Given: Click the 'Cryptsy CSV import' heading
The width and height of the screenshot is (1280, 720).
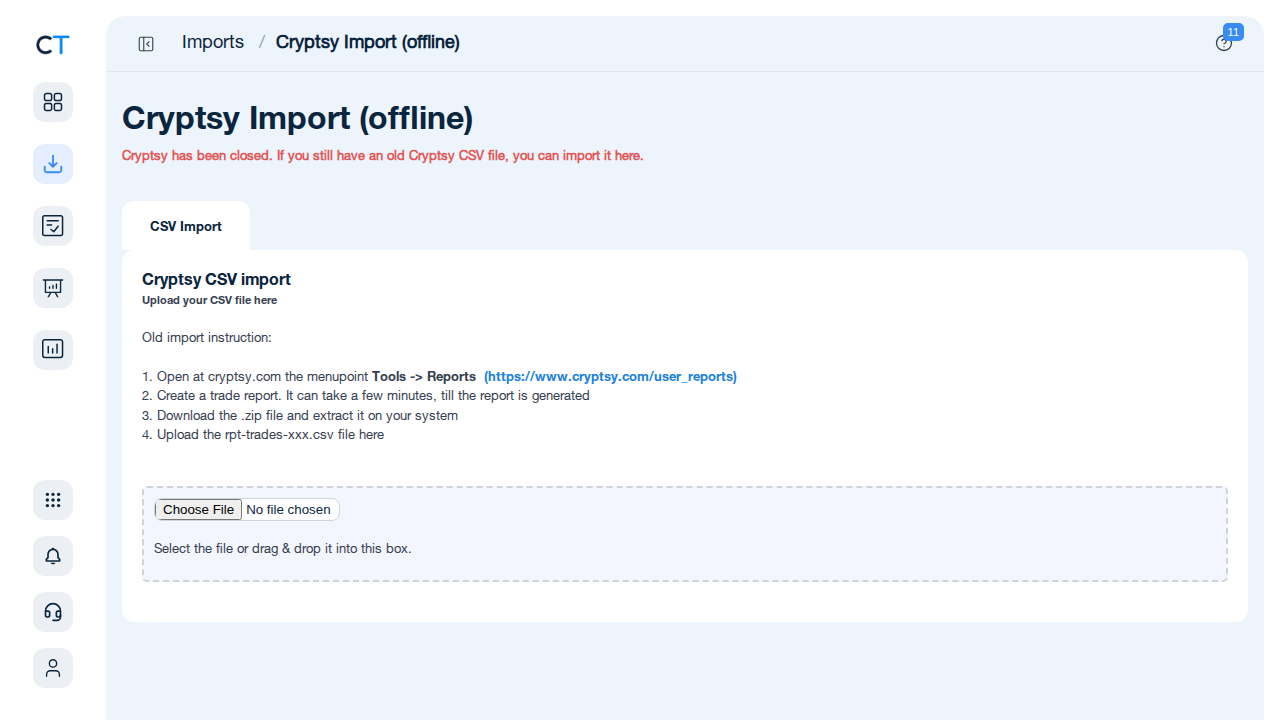Looking at the screenshot, I should pyautogui.click(x=216, y=280).
